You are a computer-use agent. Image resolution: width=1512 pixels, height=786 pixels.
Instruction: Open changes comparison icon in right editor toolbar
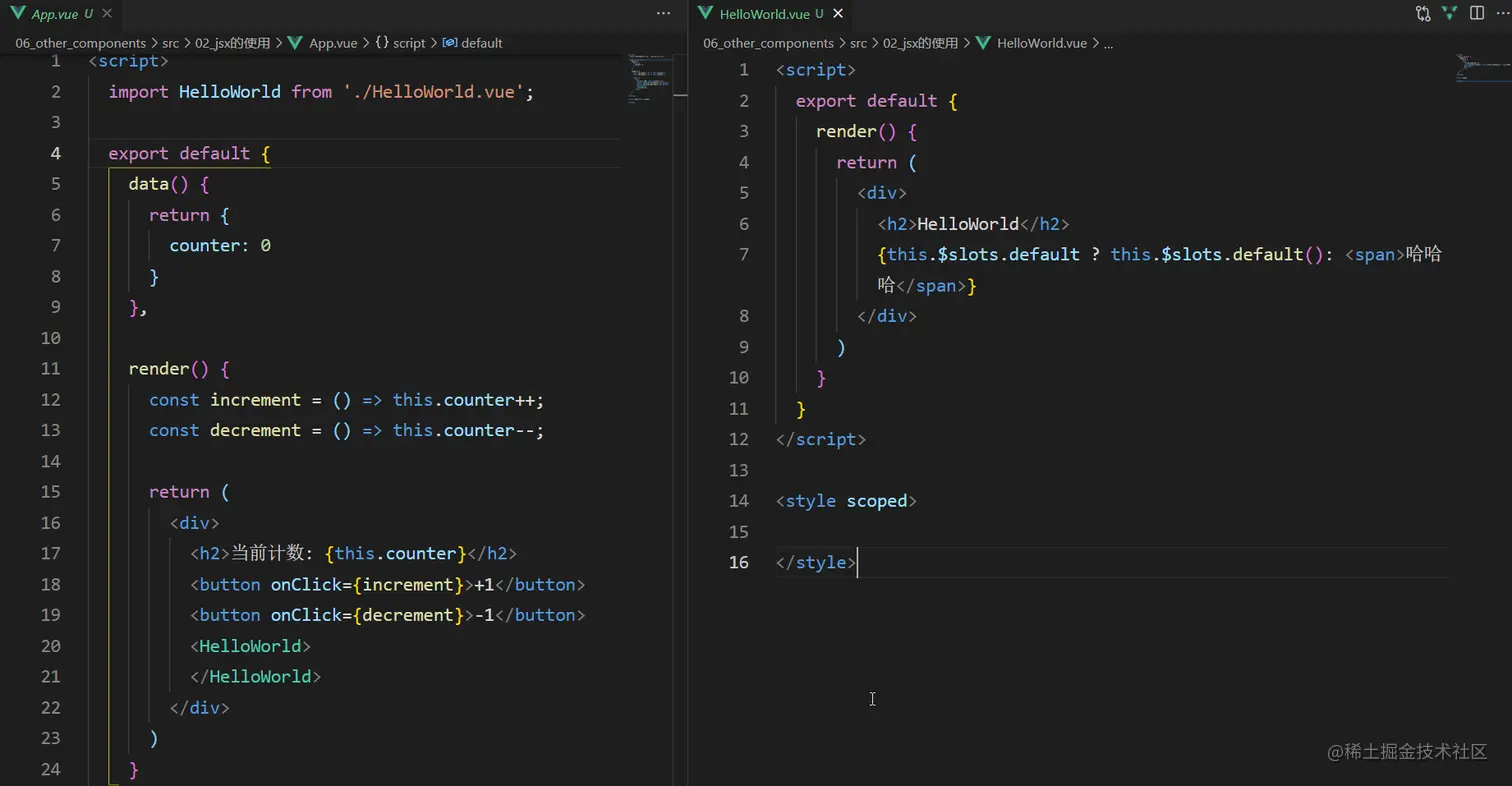click(1422, 13)
